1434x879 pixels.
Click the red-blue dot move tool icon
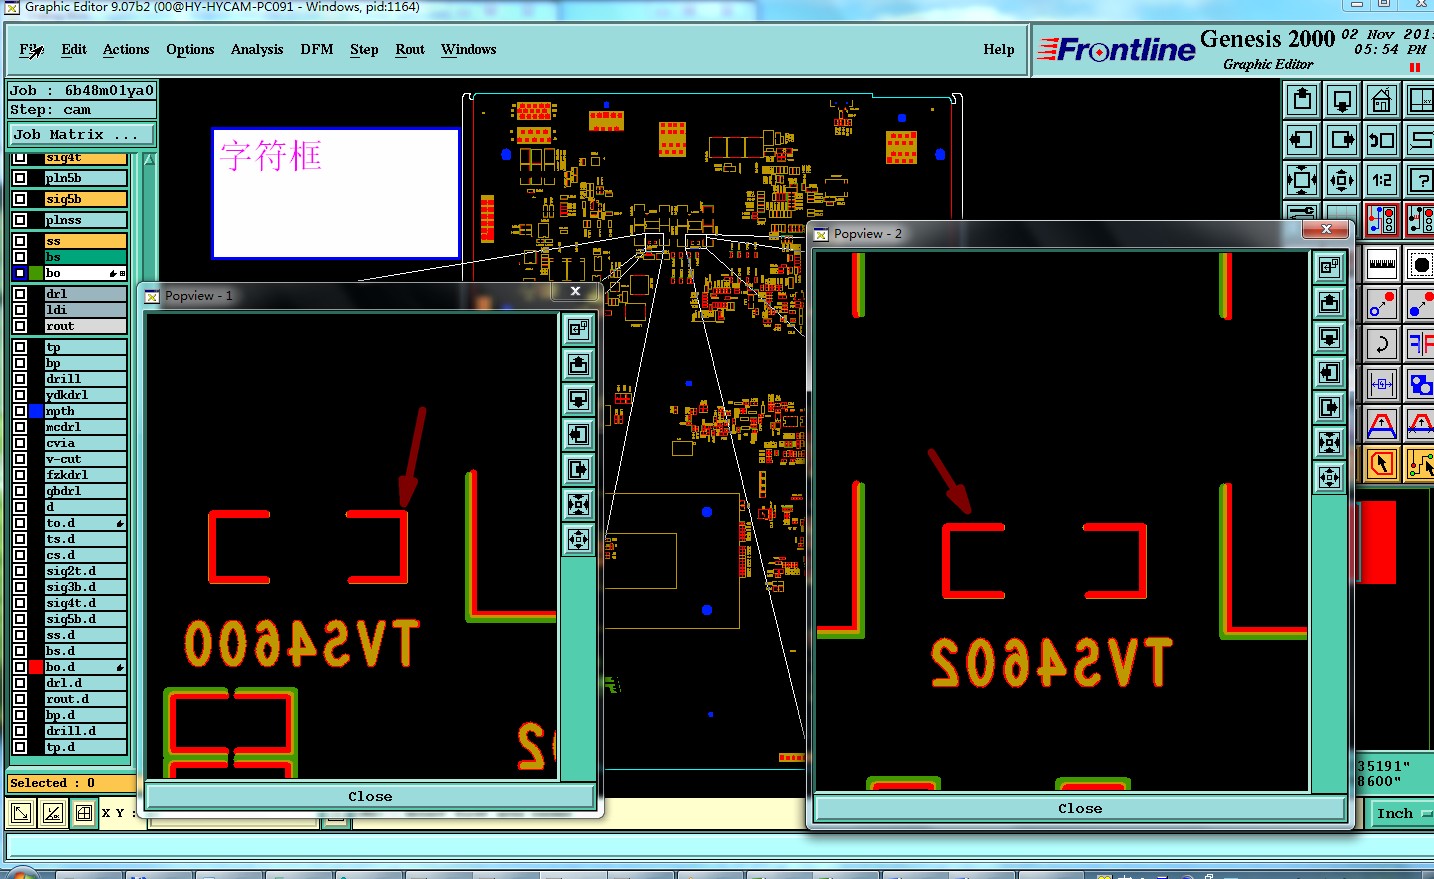(x=1382, y=304)
